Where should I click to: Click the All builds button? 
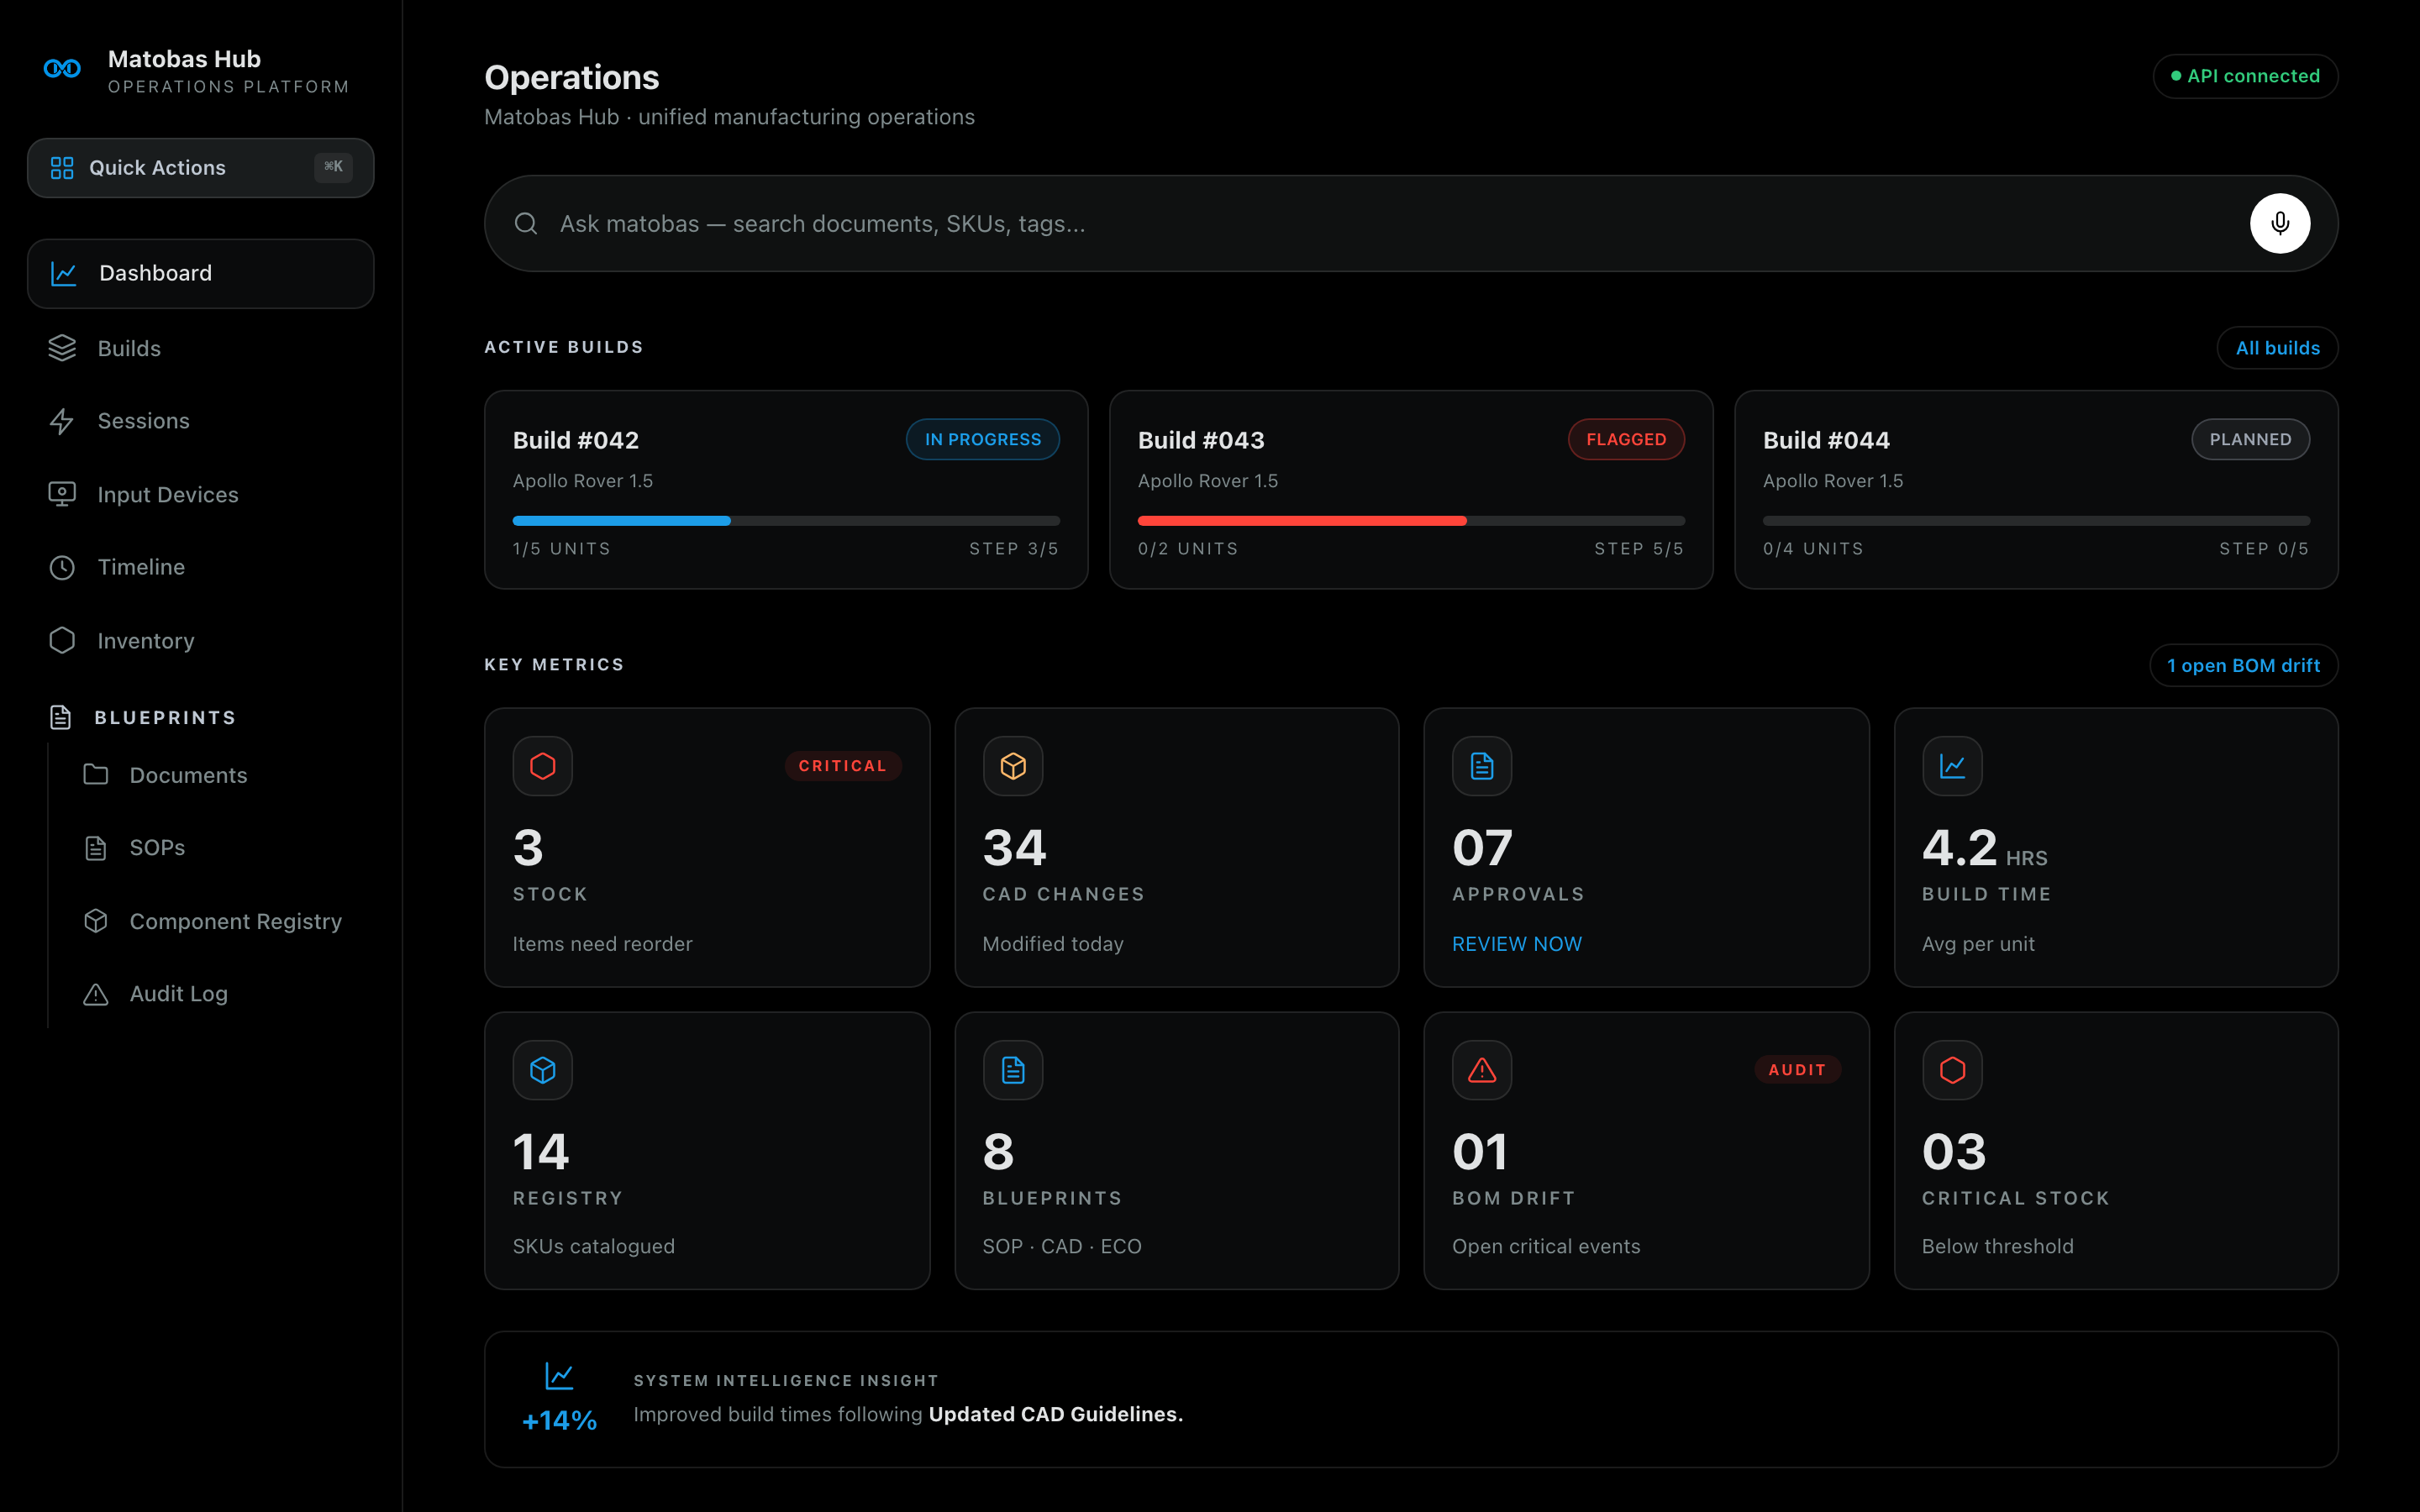pyautogui.click(x=2277, y=348)
